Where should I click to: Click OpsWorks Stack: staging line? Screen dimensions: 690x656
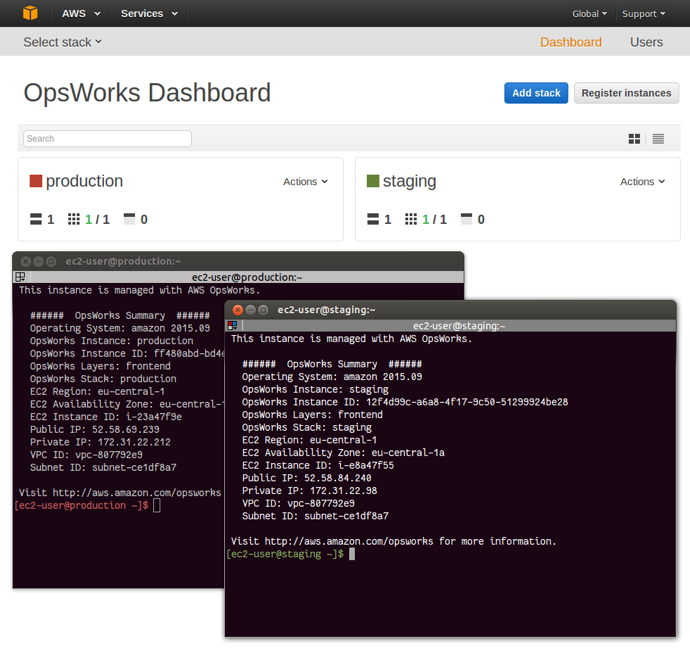[x=307, y=427]
